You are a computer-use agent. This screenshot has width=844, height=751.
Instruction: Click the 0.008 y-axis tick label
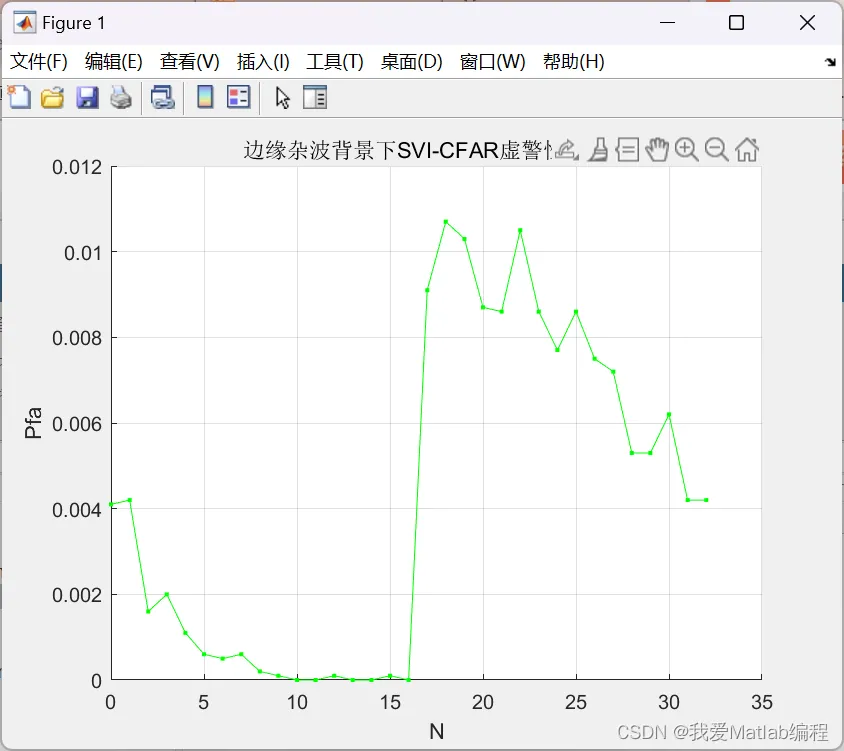(77, 338)
